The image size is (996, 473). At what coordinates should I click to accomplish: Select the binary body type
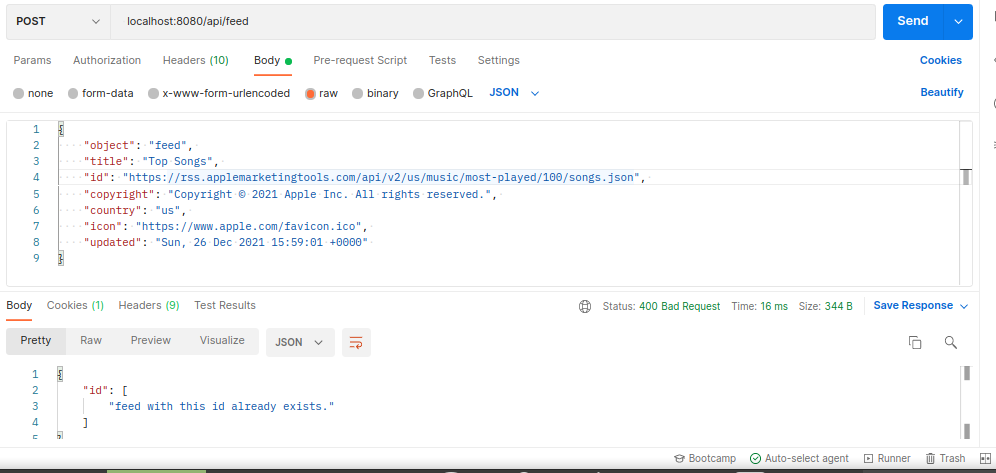375,93
